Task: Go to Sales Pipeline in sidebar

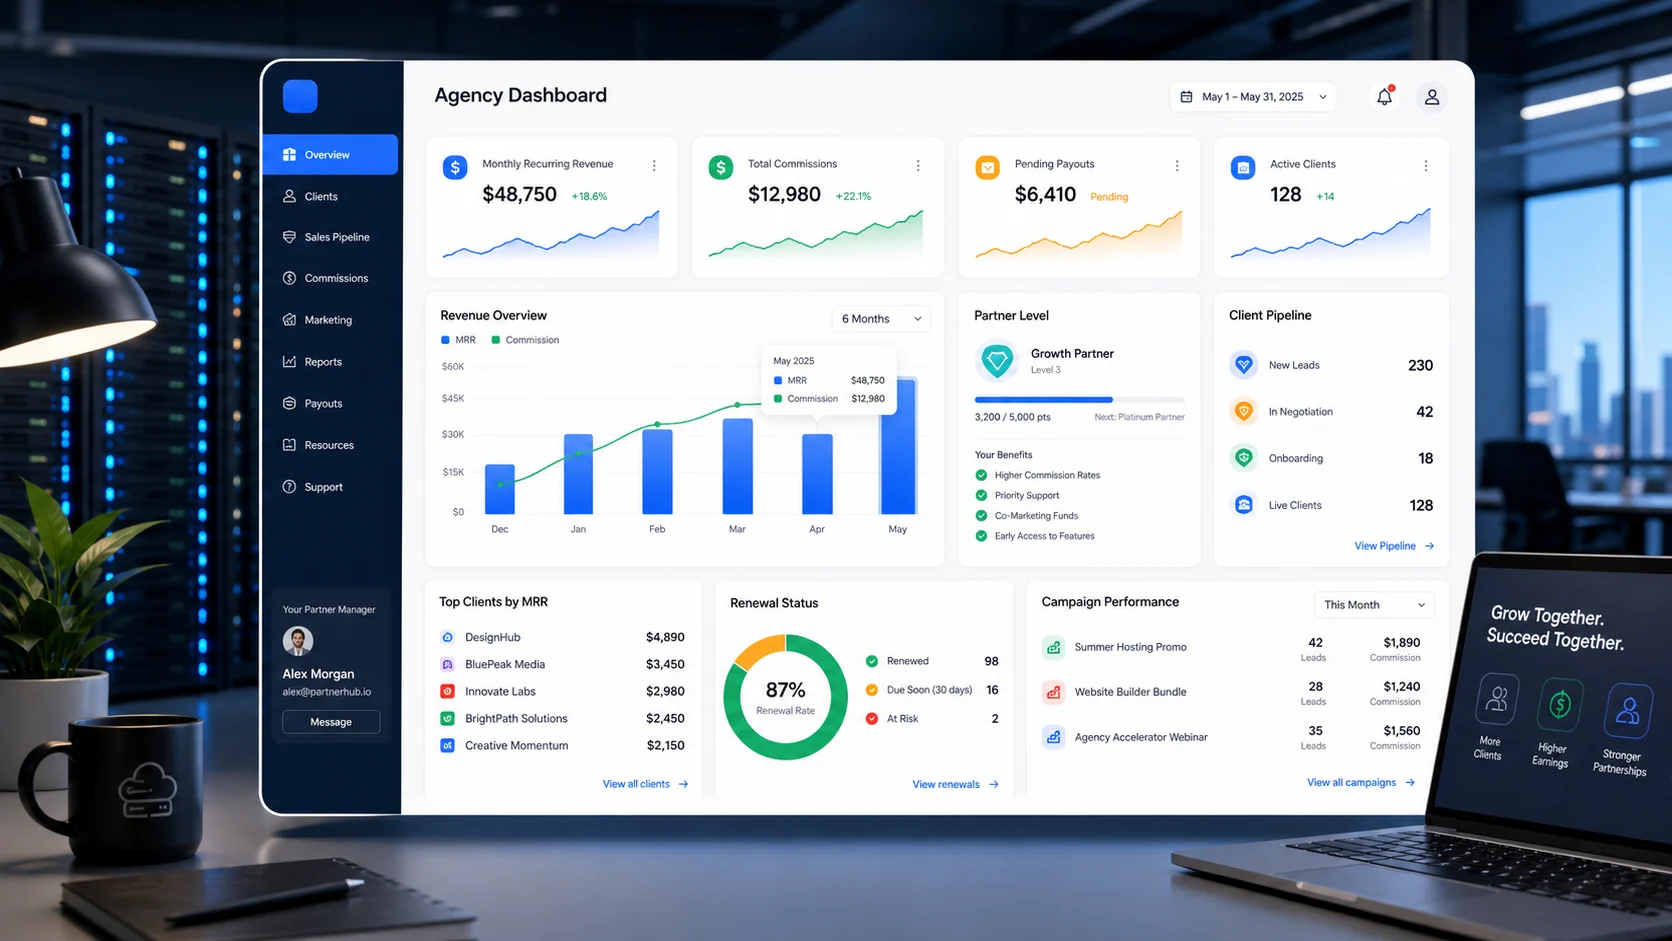Action: (x=330, y=237)
